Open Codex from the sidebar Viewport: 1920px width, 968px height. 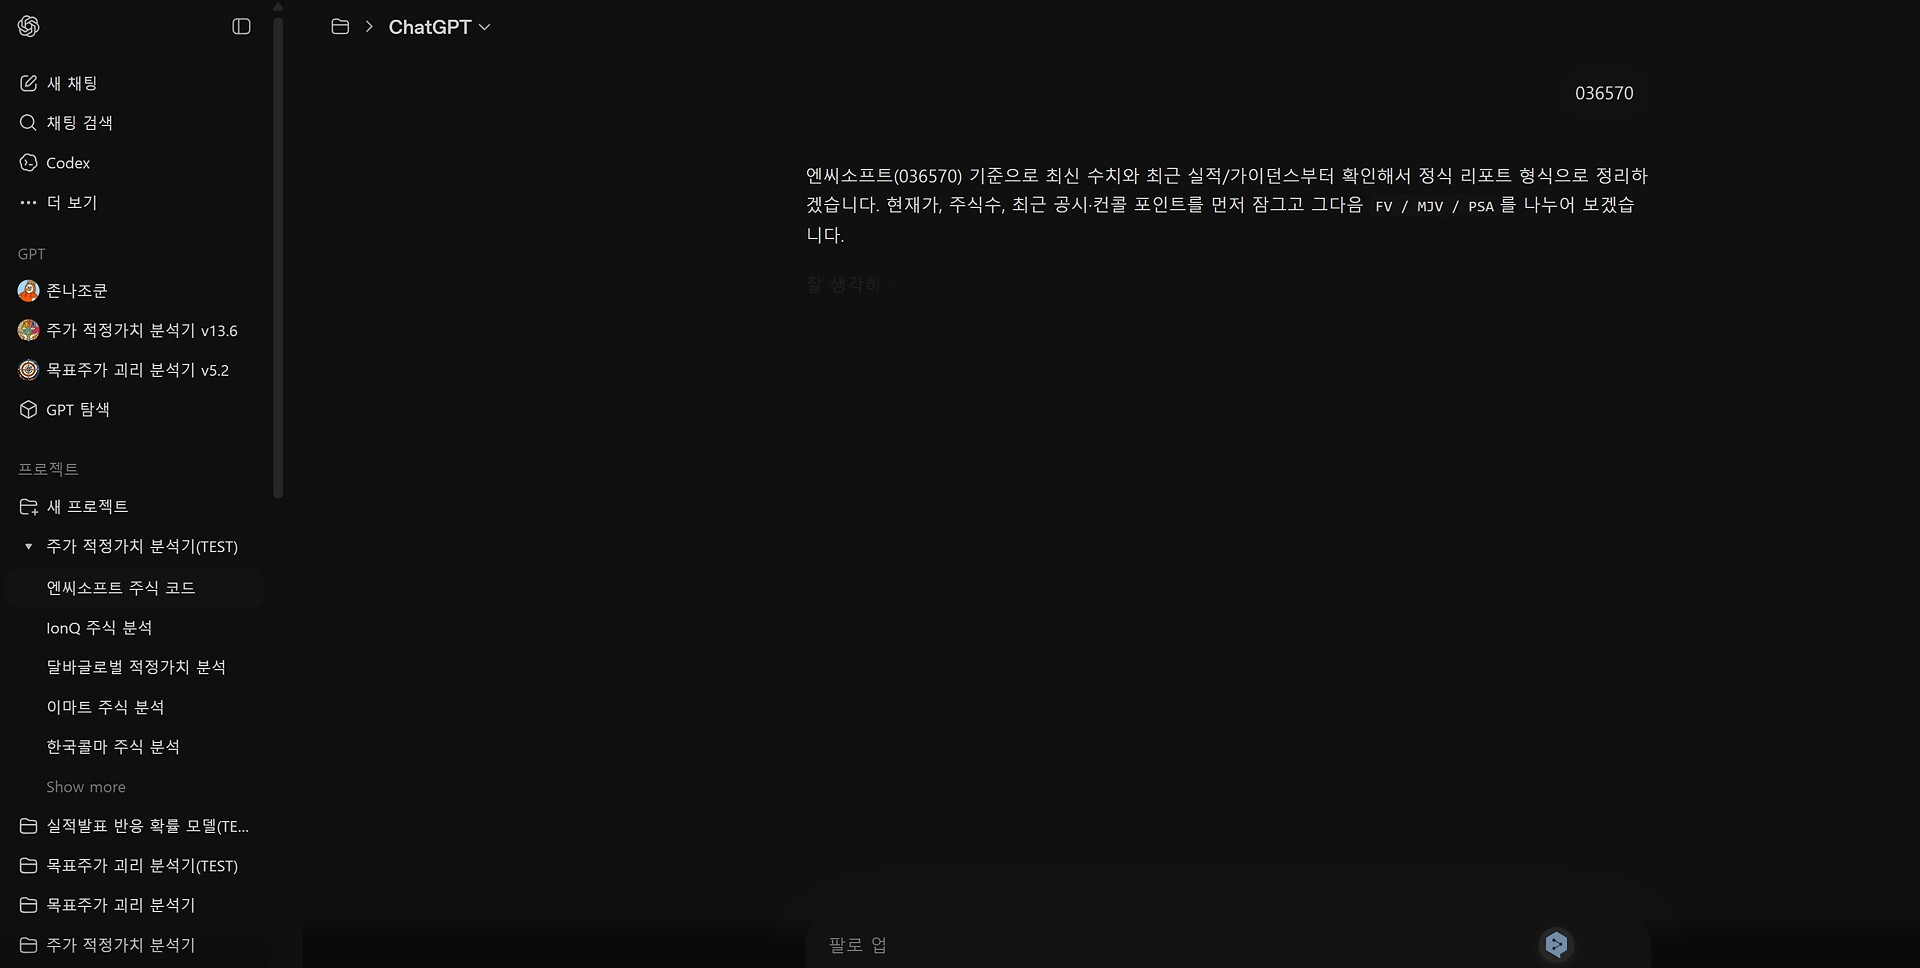tap(135, 163)
